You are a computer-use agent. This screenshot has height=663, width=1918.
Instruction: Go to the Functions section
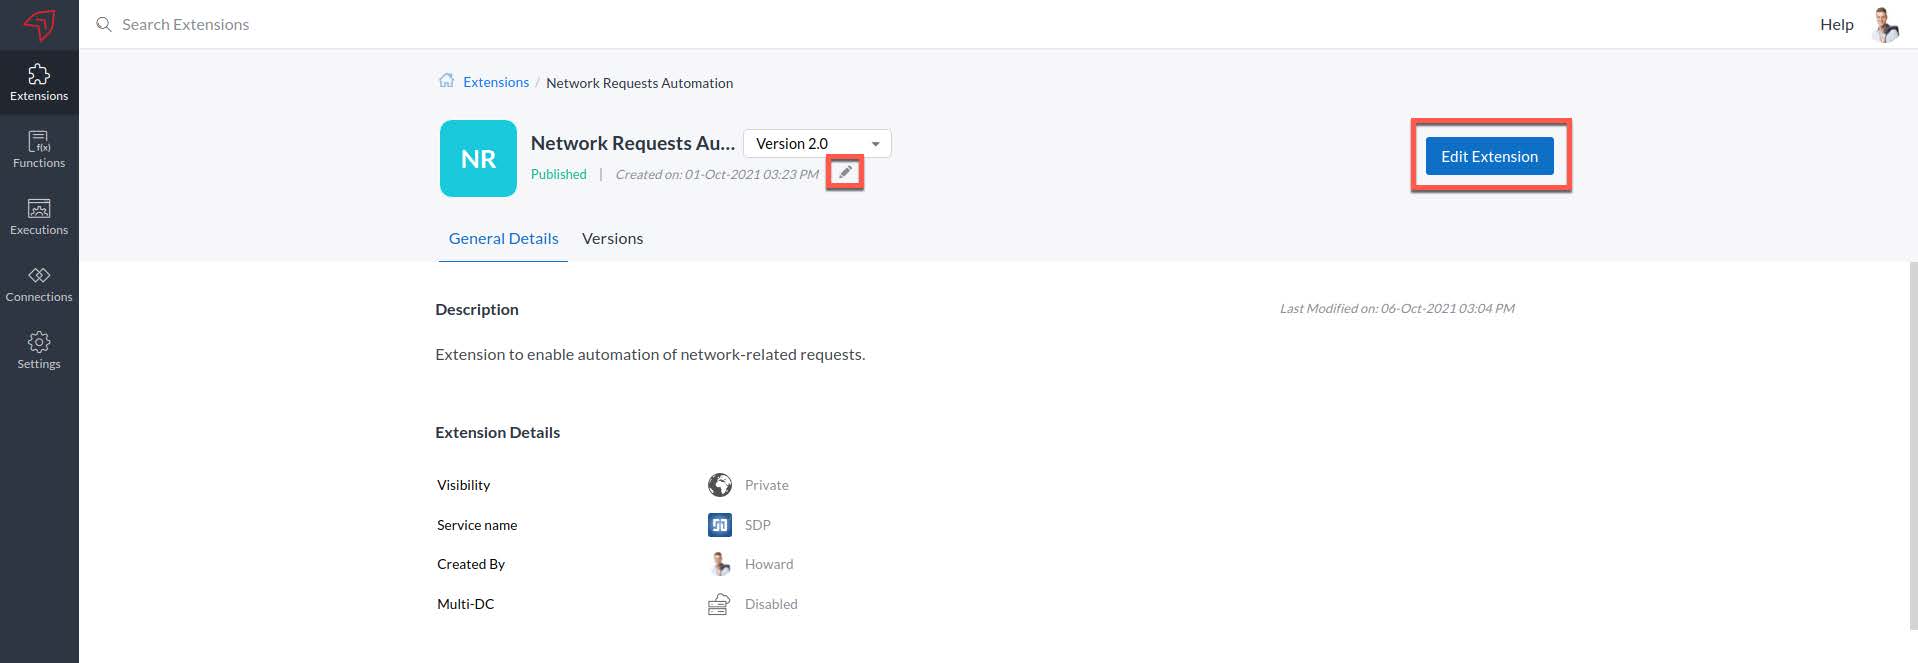pos(39,150)
